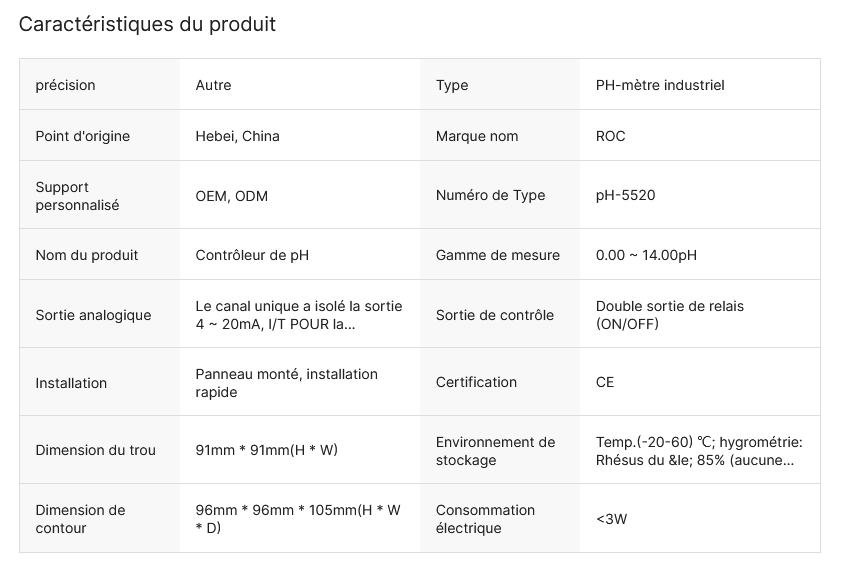Select the 'Contrôleur de pH' product name

pyautogui.click(x=252, y=255)
